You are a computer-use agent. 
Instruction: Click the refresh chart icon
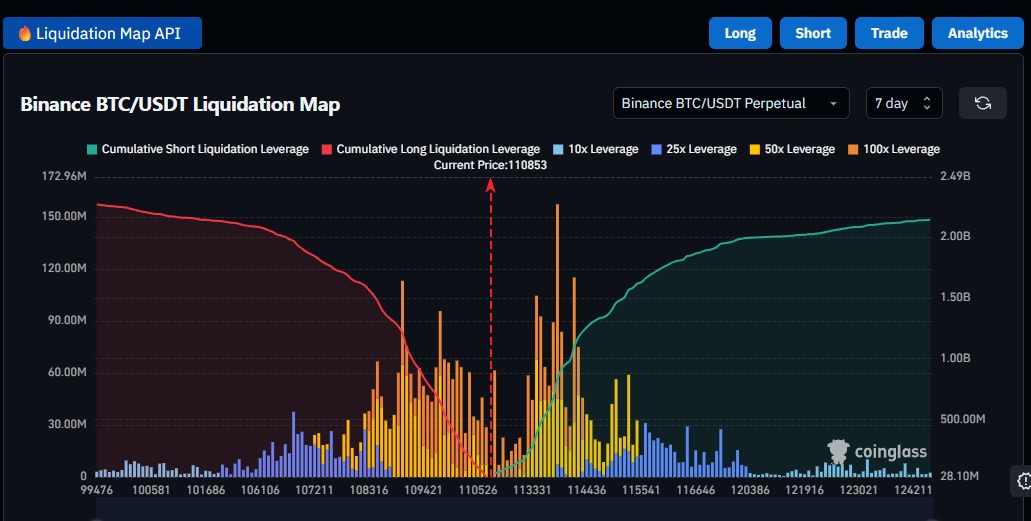(x=982, y=103)
